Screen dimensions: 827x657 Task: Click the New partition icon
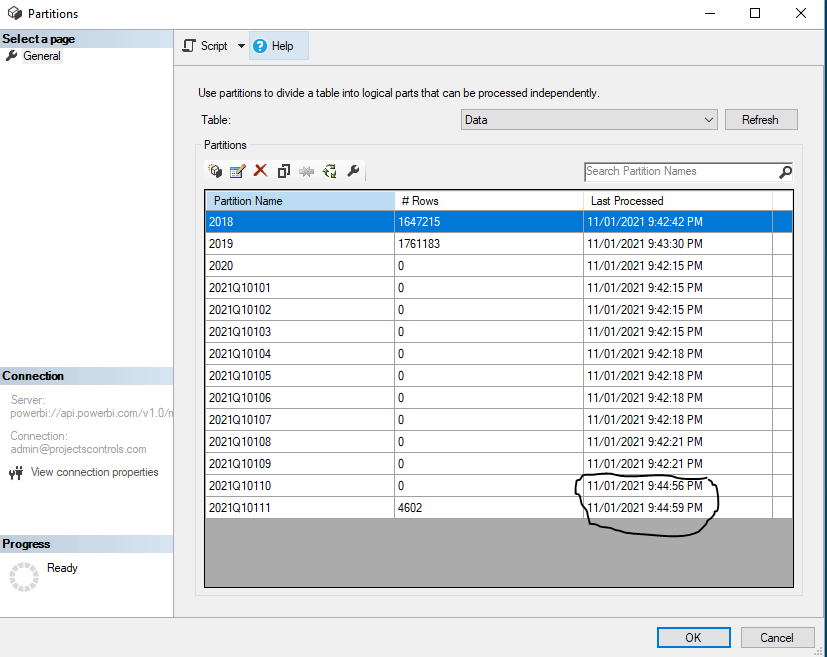point(215,171)
